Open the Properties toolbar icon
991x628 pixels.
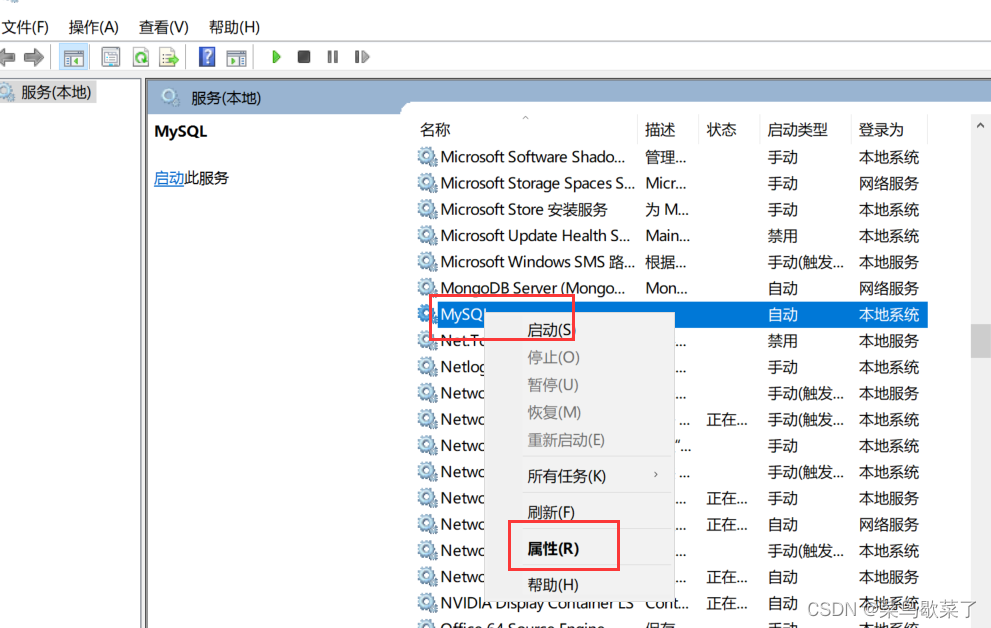tap(111, 57)
